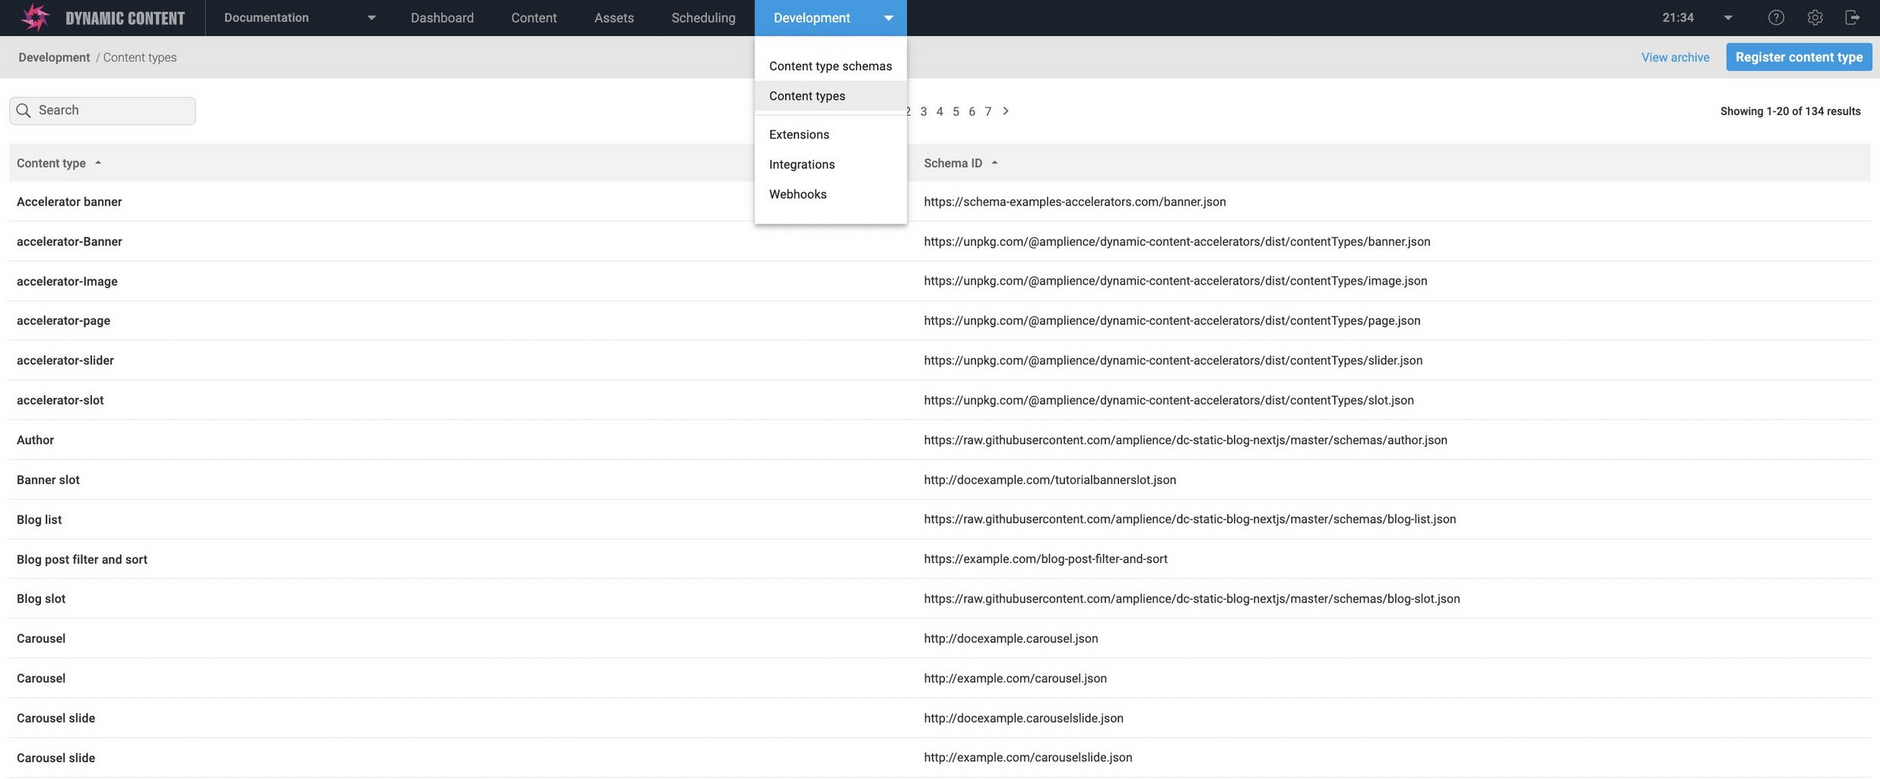Click the Content type column header
This screenshot has width=1880, height=779.
coord(51,163)
